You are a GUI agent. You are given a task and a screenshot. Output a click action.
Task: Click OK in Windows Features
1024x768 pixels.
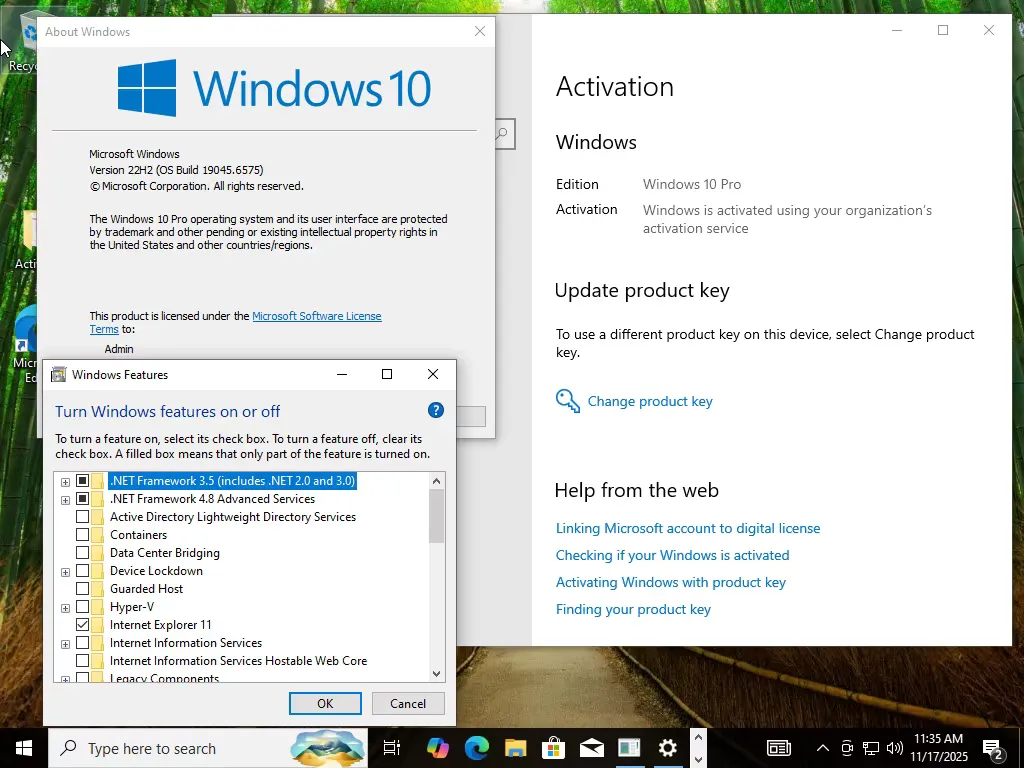[325, 703]
